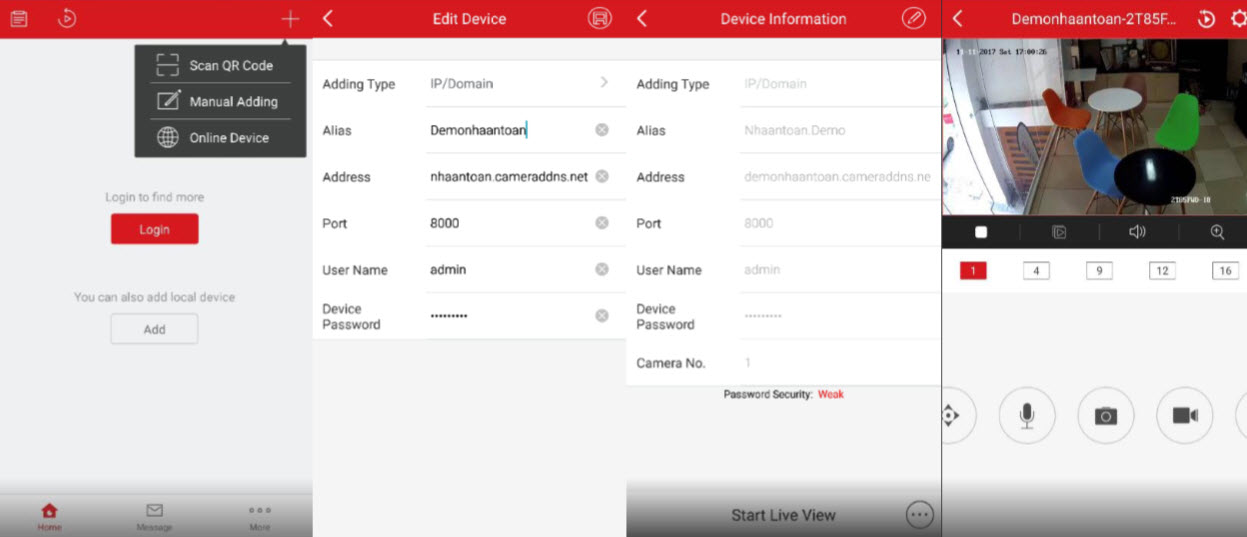Save device using the save icon
The width and height of the screenshot is (1247, 537).
click(599, 19)
